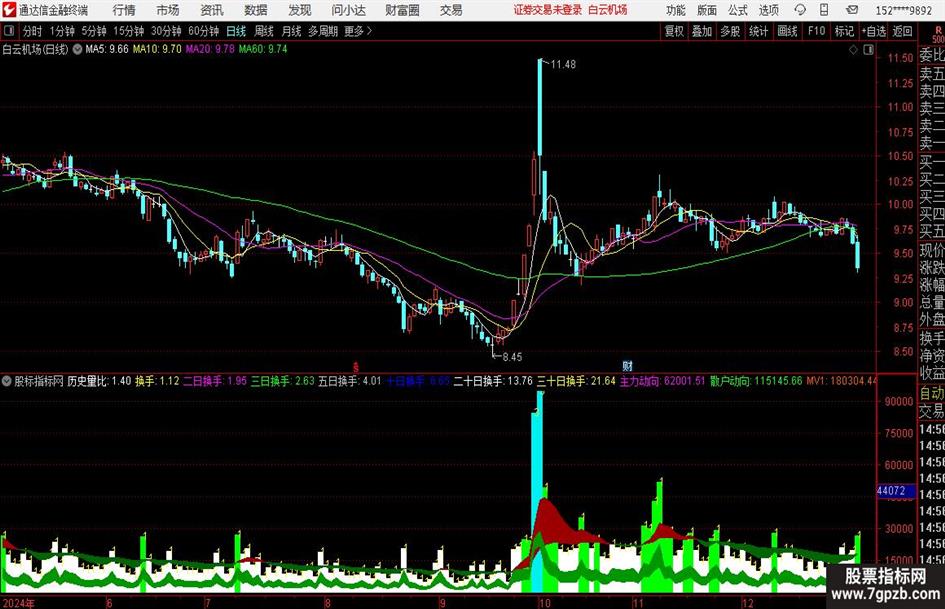Expand the 白云机场(日线) indicator dropdown arrow
This screenshot has width=945, height=609.
point(78,49)
